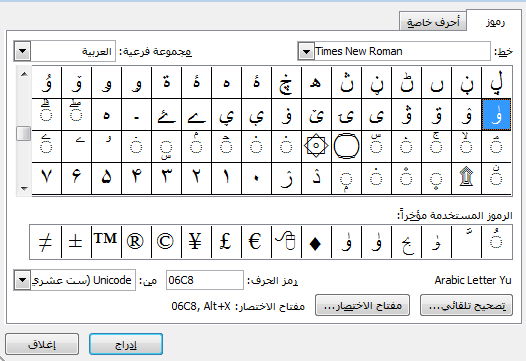Open the Times New Roman font dropdown
This screenshot has height=361, width=526.
[x=306, y=51]
